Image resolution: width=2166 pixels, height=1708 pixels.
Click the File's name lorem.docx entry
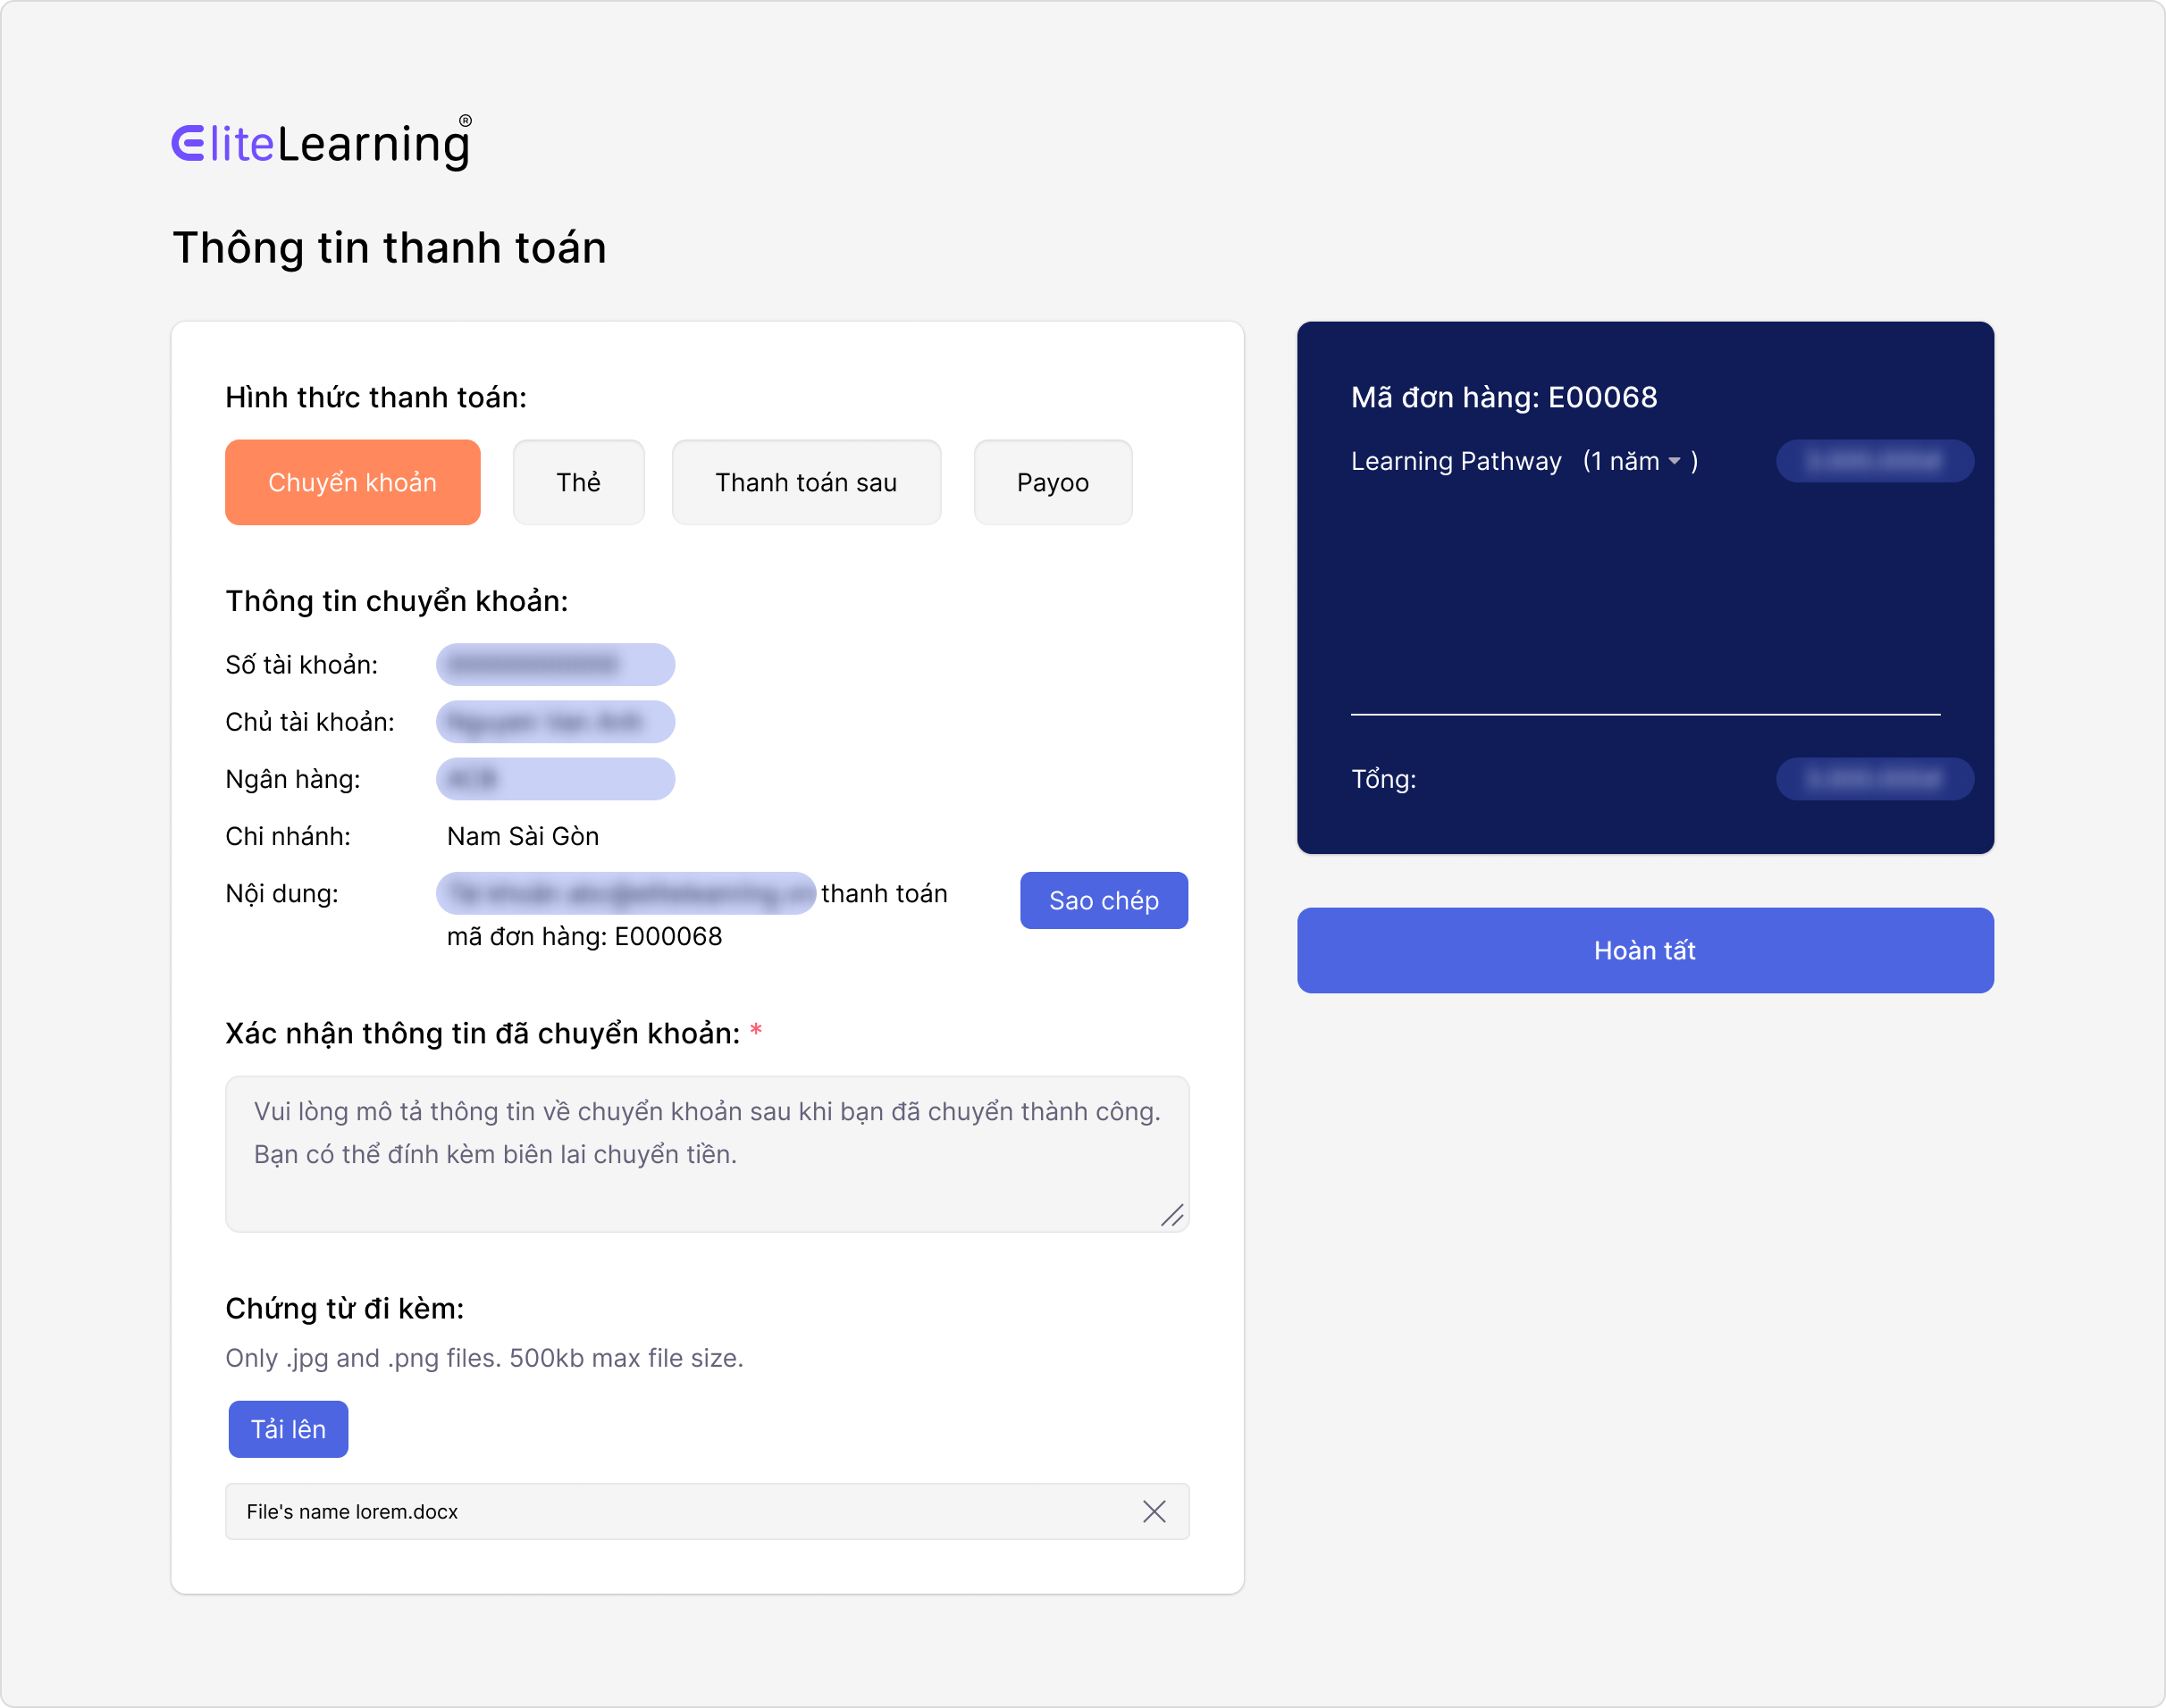pyautogui.click(x=352, y=1511)
